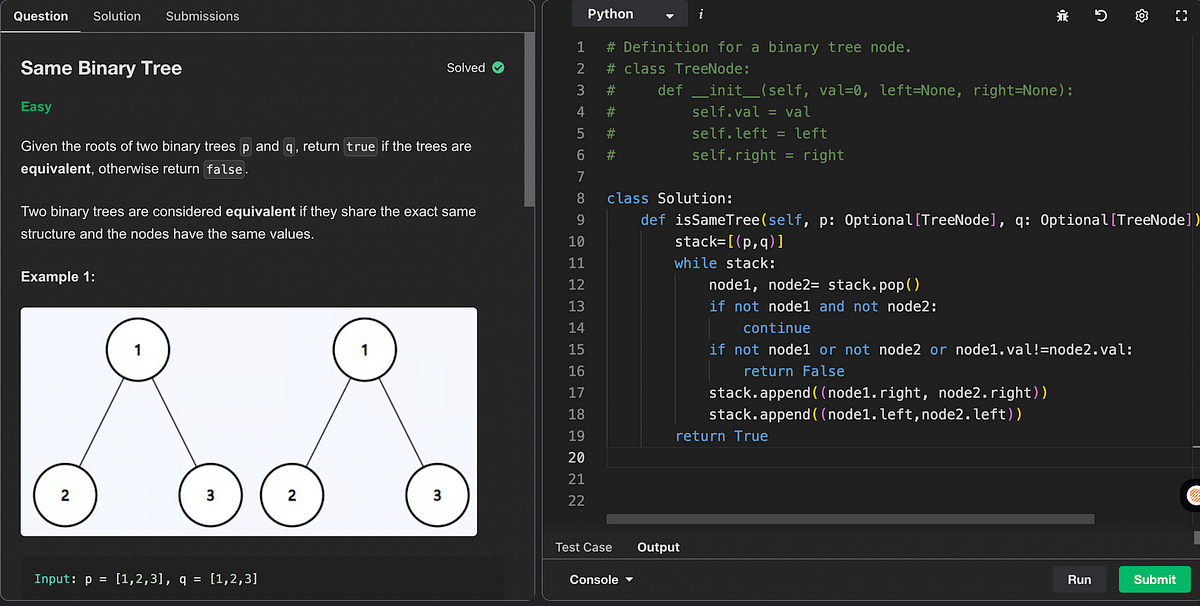Select the Question tab

(x=40, y=16)
